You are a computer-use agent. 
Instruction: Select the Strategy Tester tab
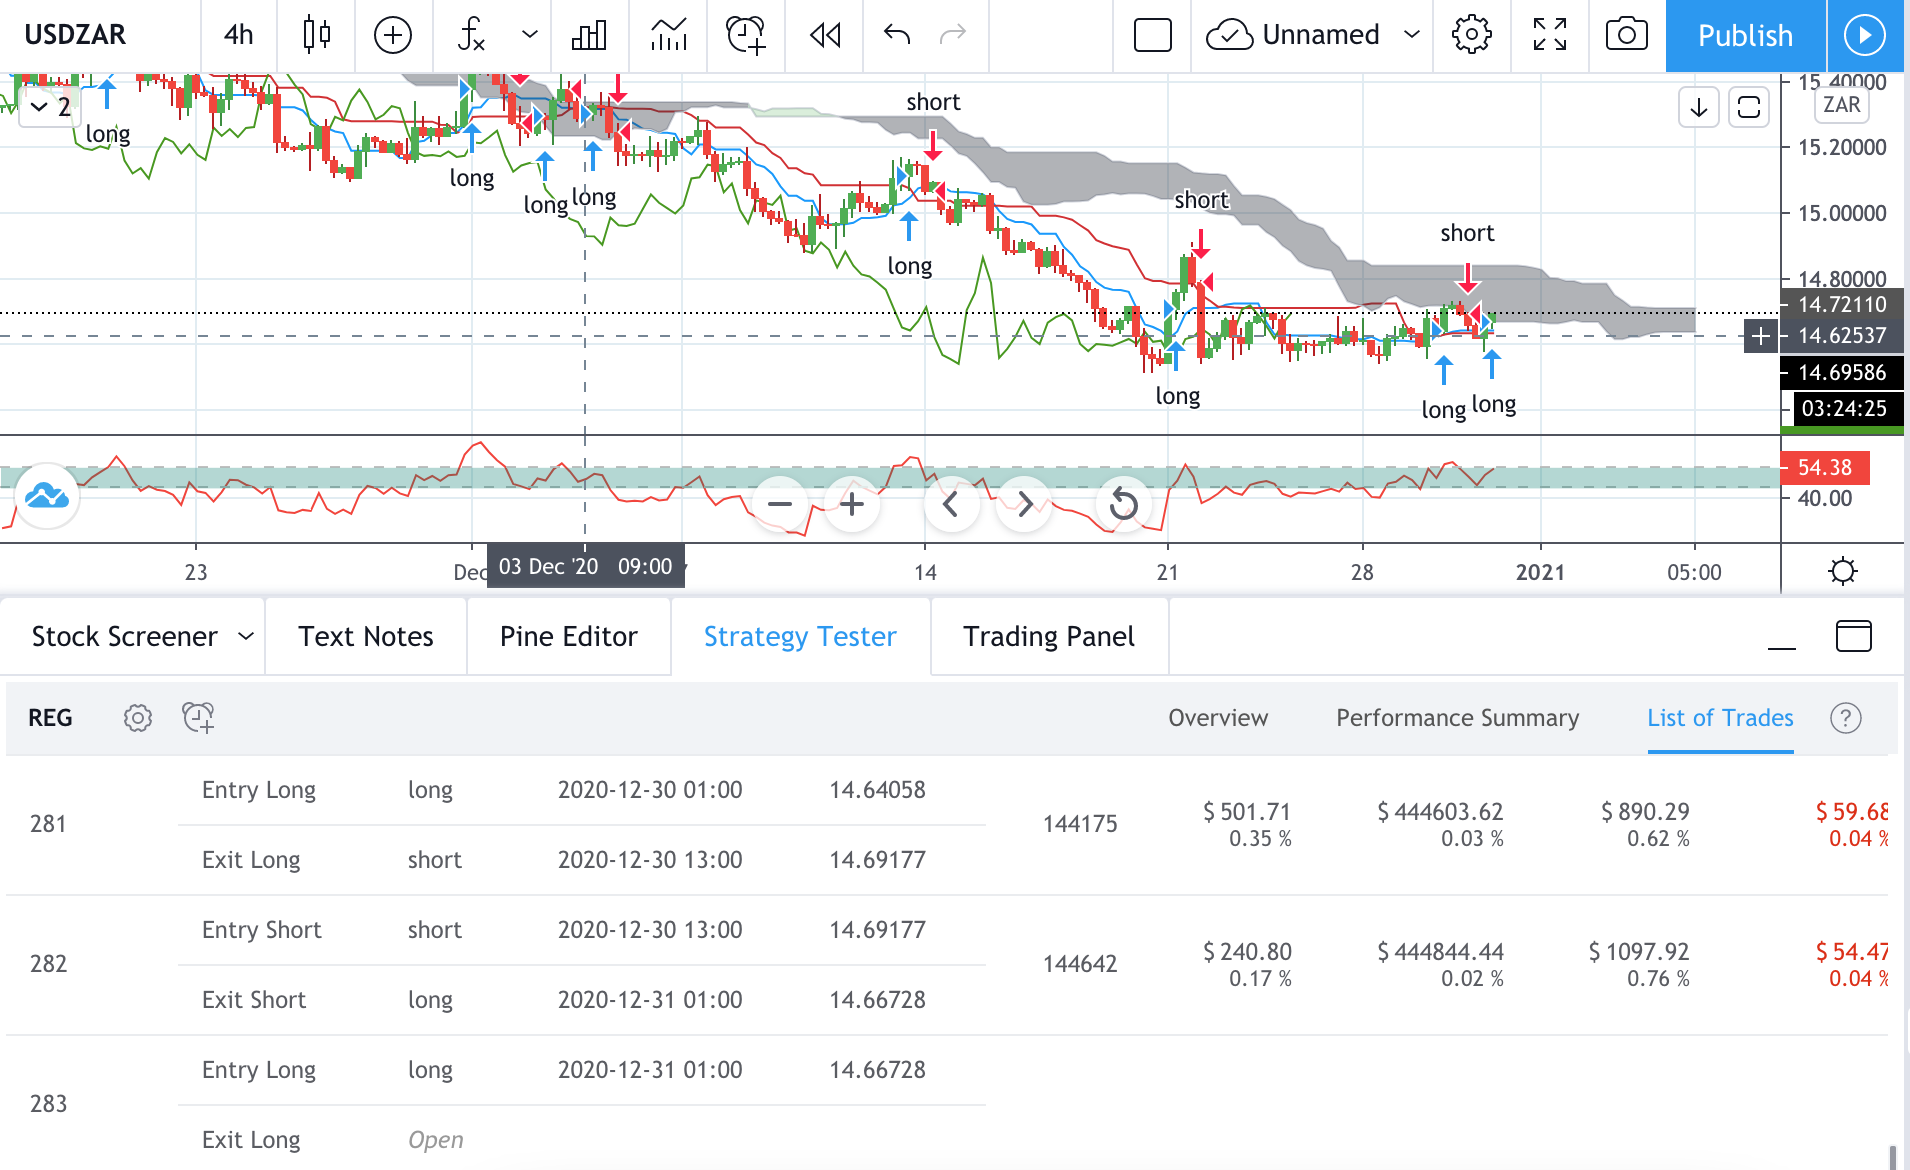[800, 636]
